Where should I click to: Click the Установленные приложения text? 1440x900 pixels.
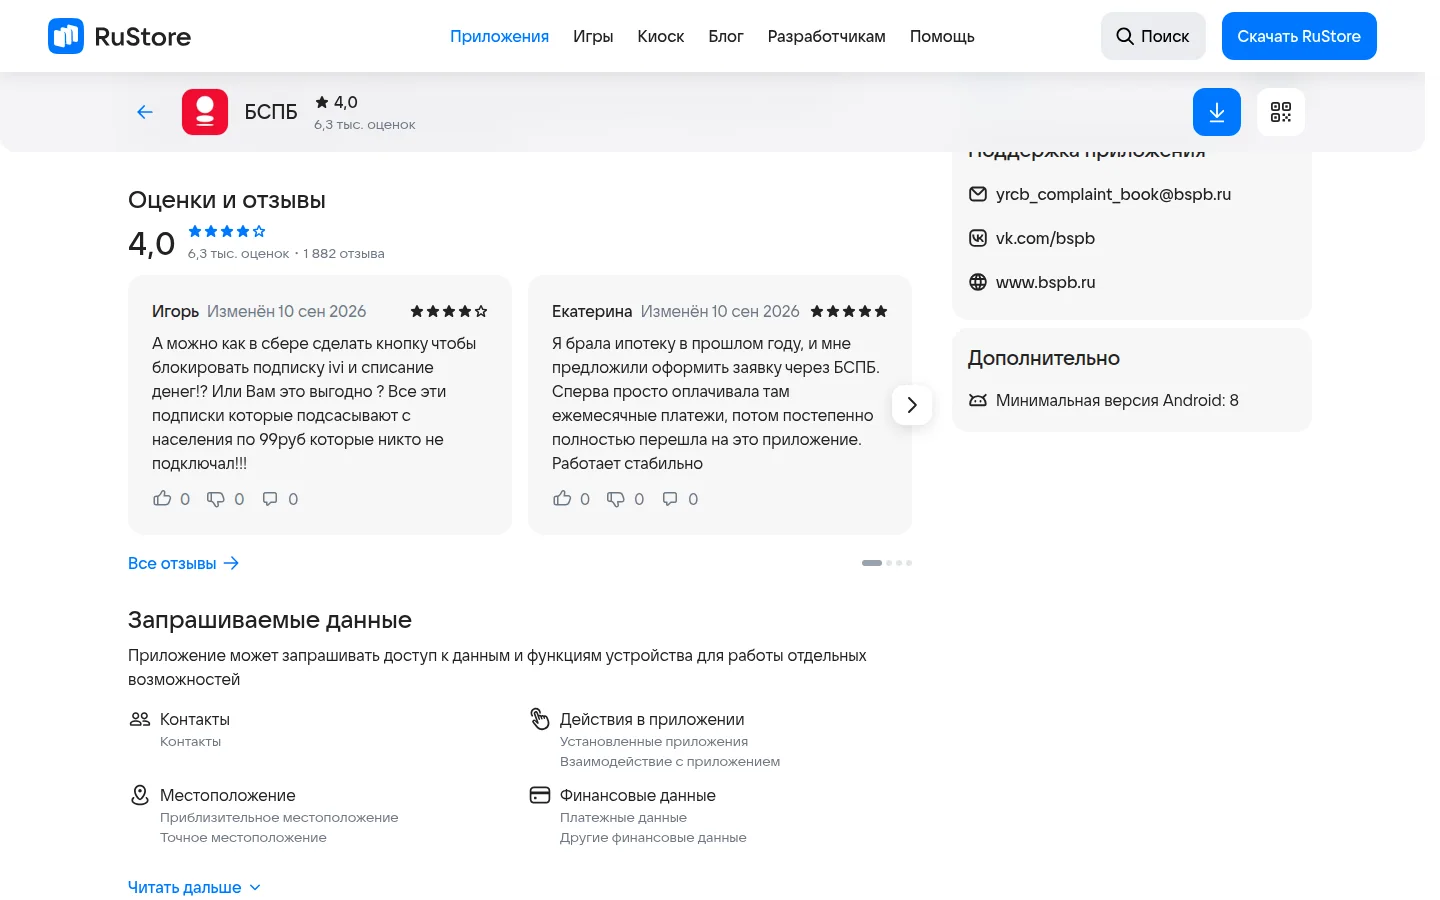click(x=654, y=742)
